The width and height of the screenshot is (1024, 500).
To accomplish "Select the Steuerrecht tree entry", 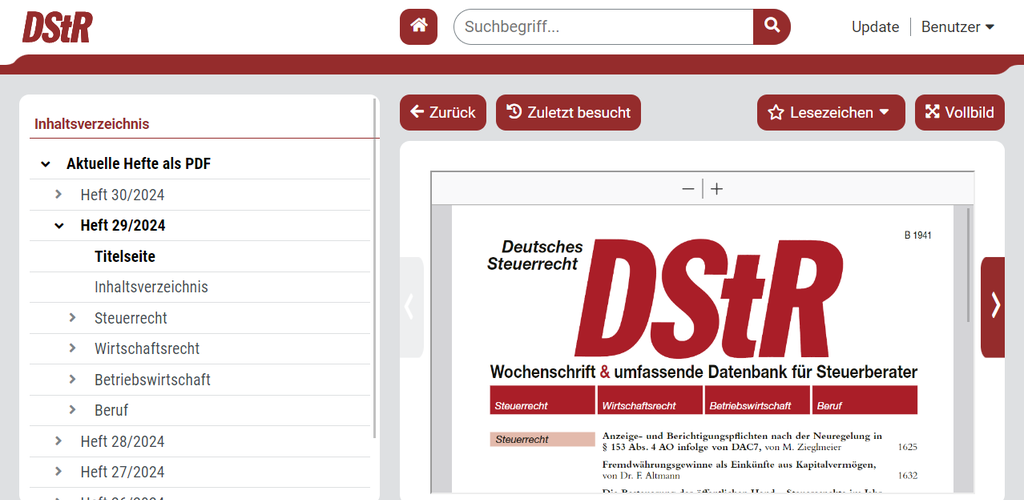I will pos(131,318).
